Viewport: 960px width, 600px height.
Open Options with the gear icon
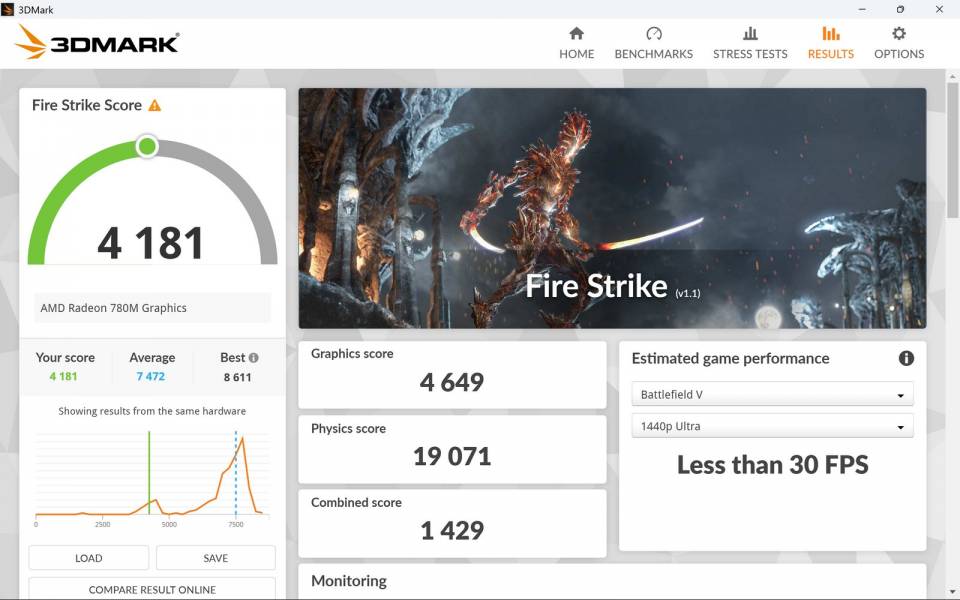pos(899,34)
